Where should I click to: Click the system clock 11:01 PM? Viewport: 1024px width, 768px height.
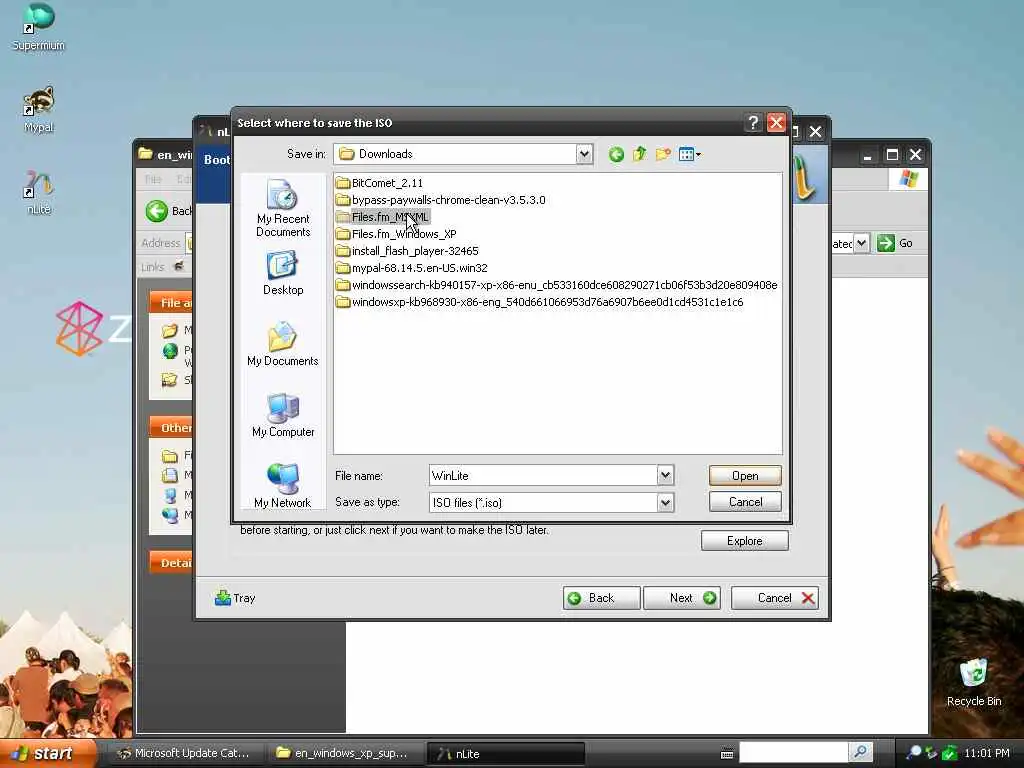click(986, 753)
